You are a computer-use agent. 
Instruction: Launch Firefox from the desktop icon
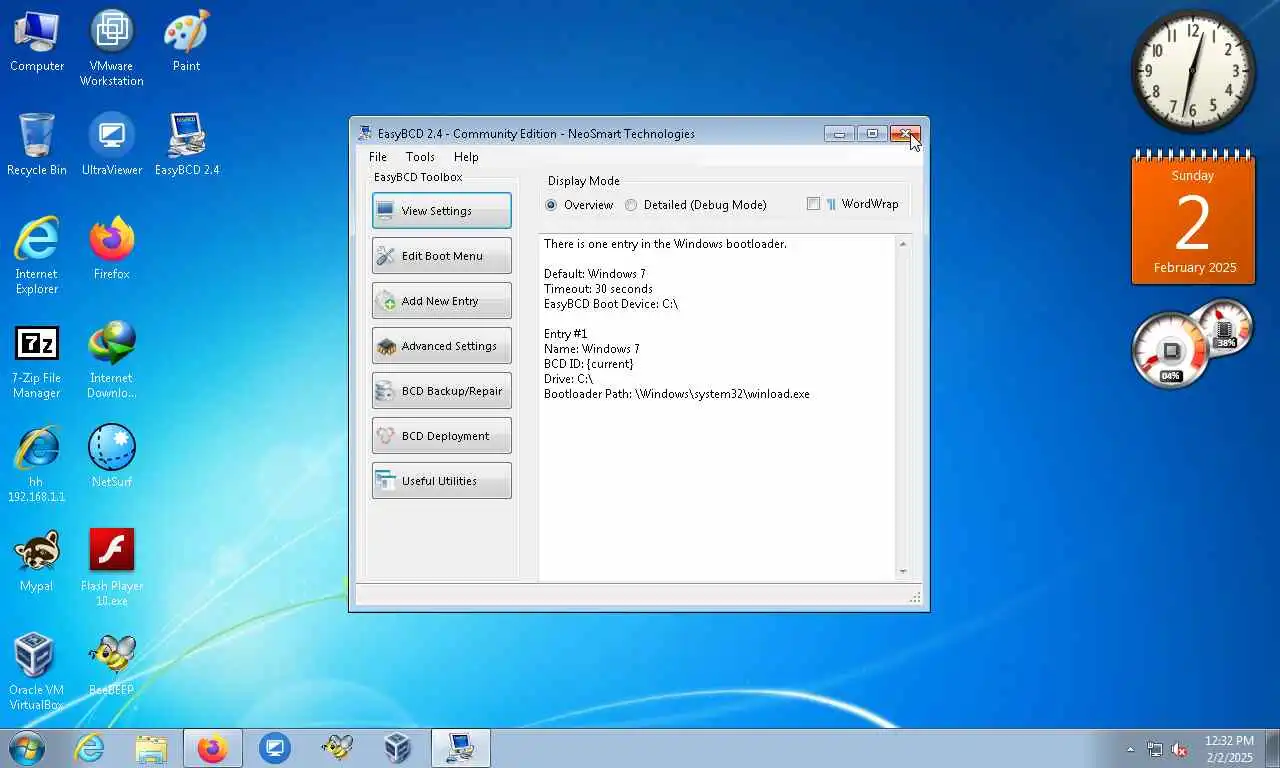pos(112,248)
